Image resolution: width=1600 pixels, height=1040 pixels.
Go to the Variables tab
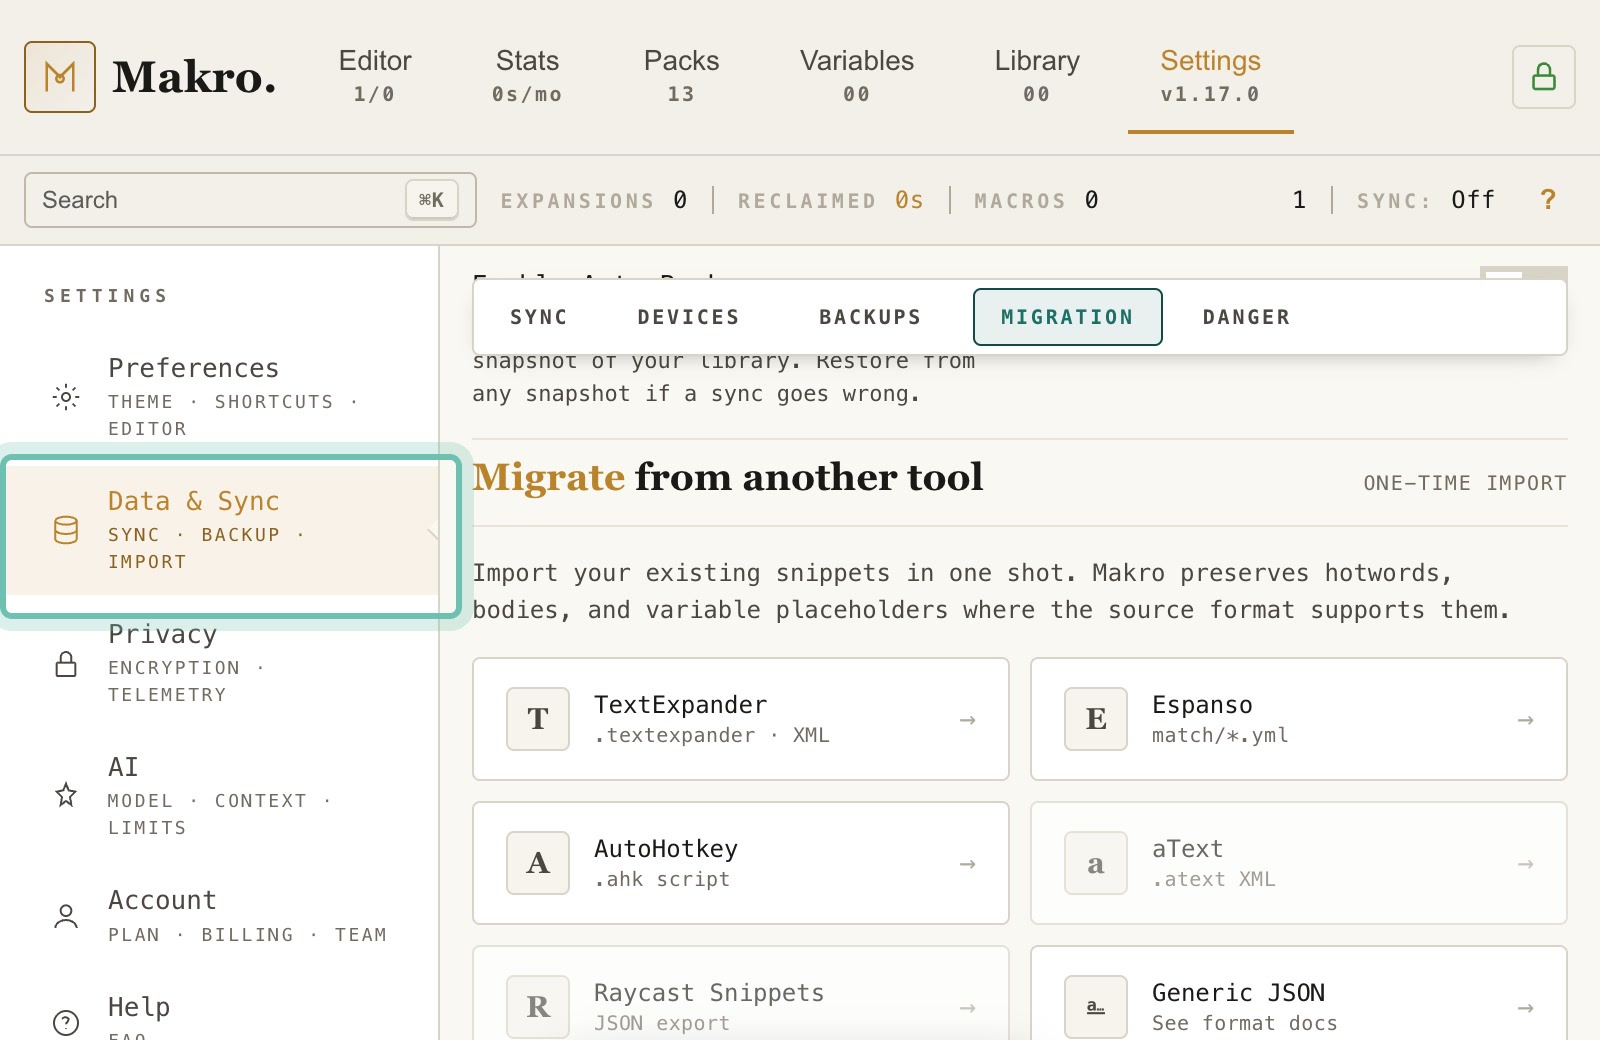pyautogui.click(x=857, y=76)
